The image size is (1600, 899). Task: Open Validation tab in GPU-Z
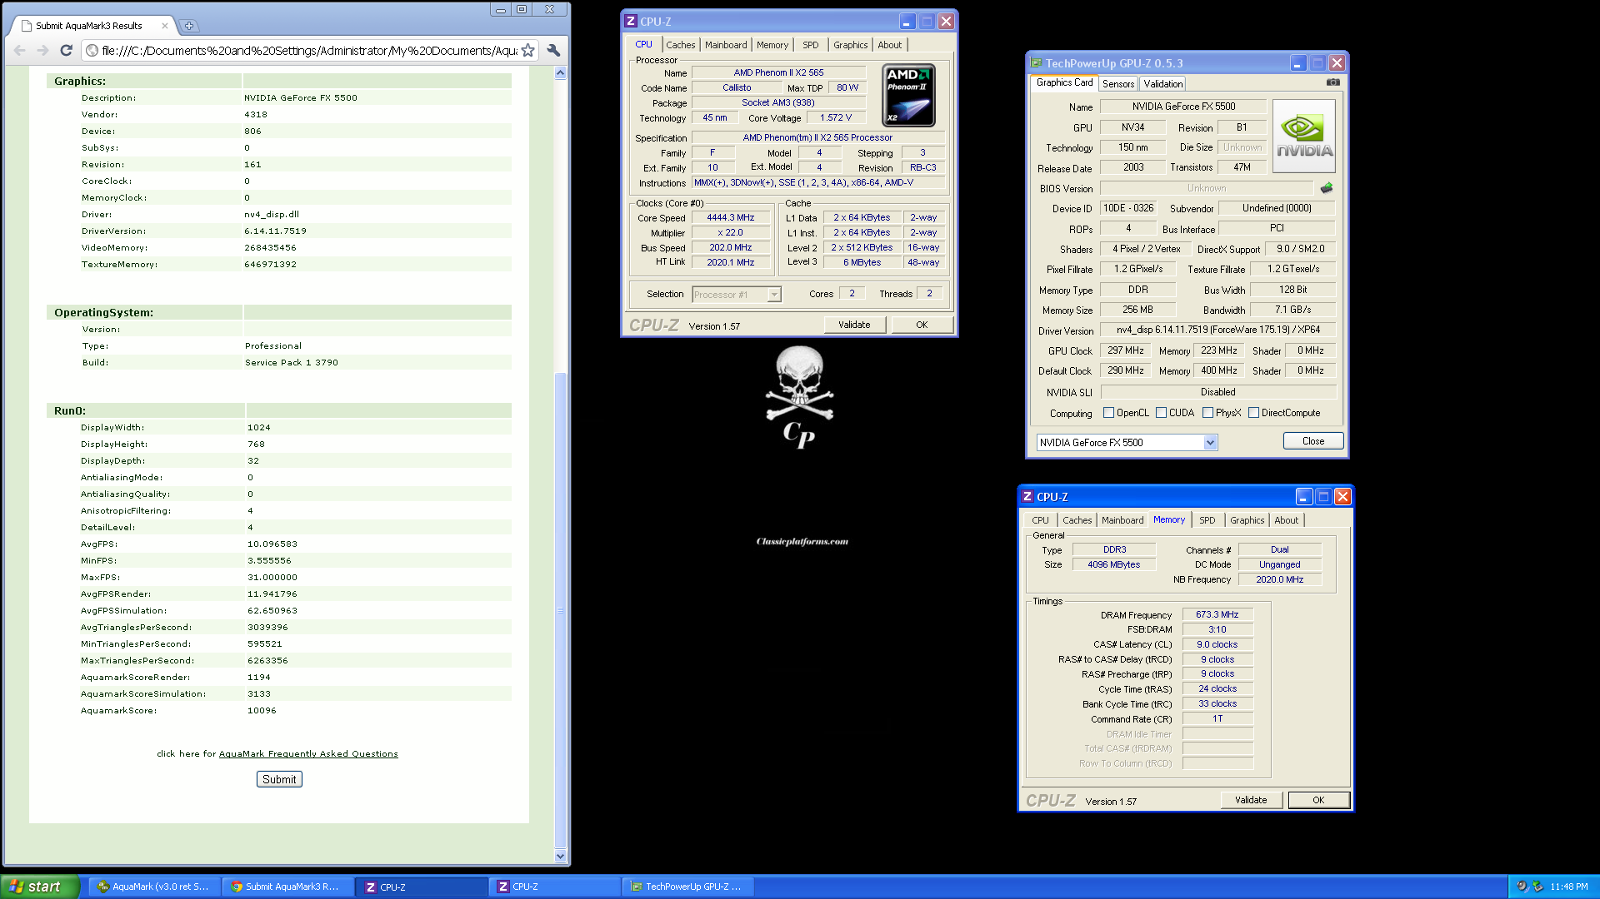[1163, 84]
